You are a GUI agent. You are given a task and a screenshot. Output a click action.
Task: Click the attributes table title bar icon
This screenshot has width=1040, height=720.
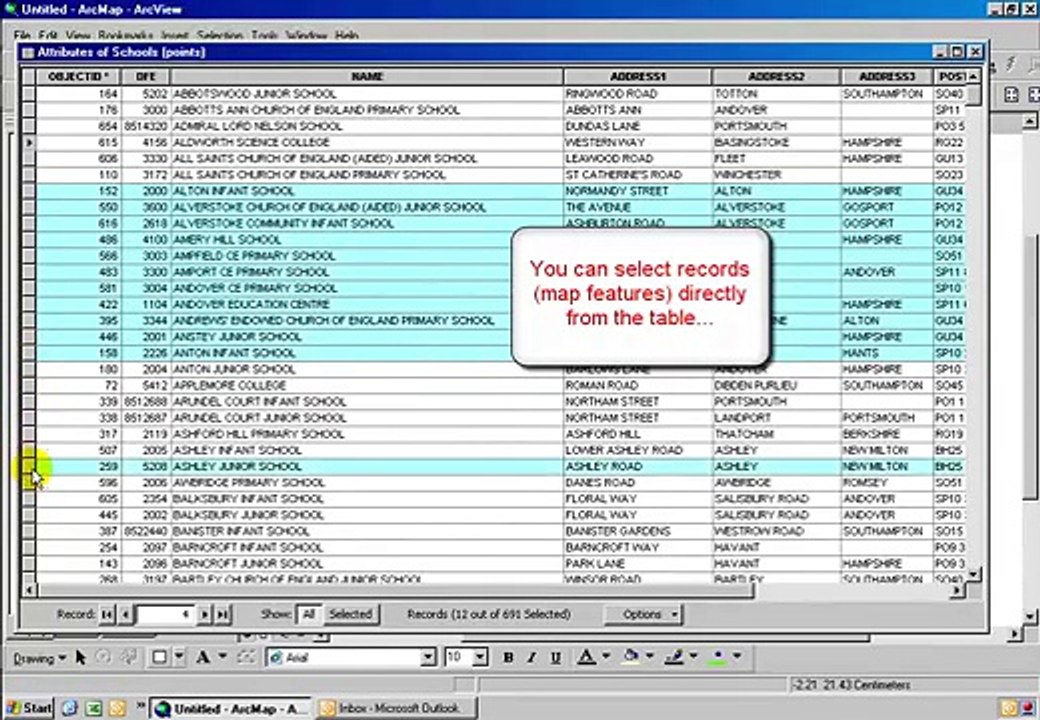[x=28, y=52]
